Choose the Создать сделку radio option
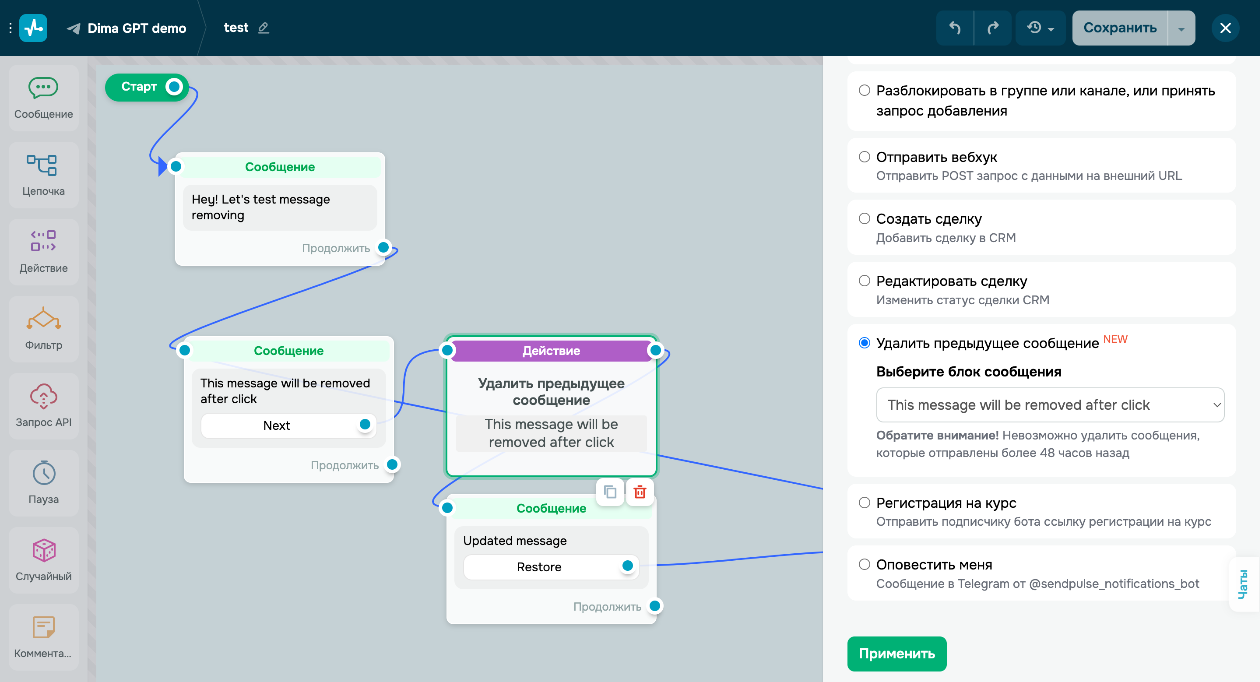 coord(864,219)
